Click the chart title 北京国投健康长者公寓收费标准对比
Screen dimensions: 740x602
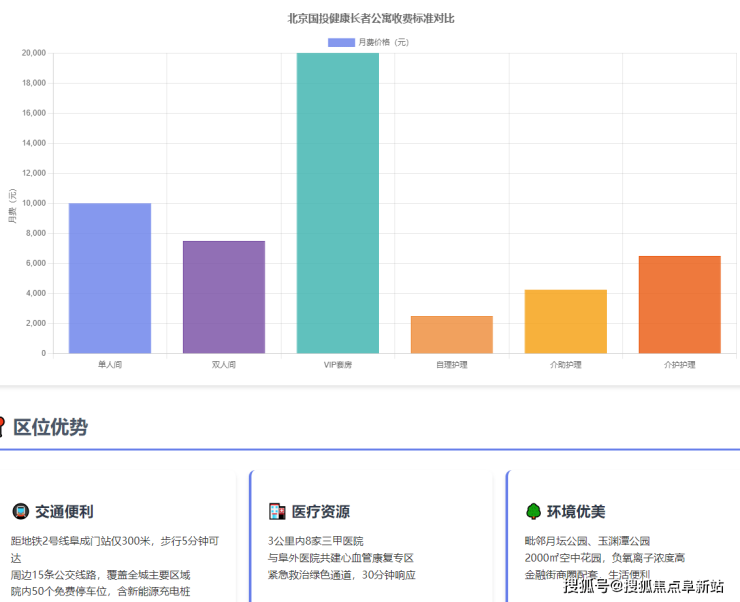(370, 18)
